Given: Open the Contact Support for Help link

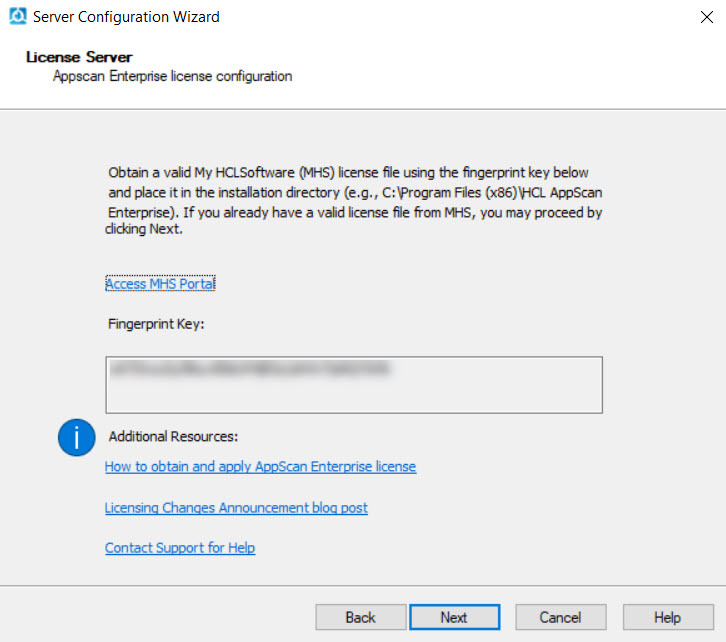Looking at the screenshot, I should (180, 548).
